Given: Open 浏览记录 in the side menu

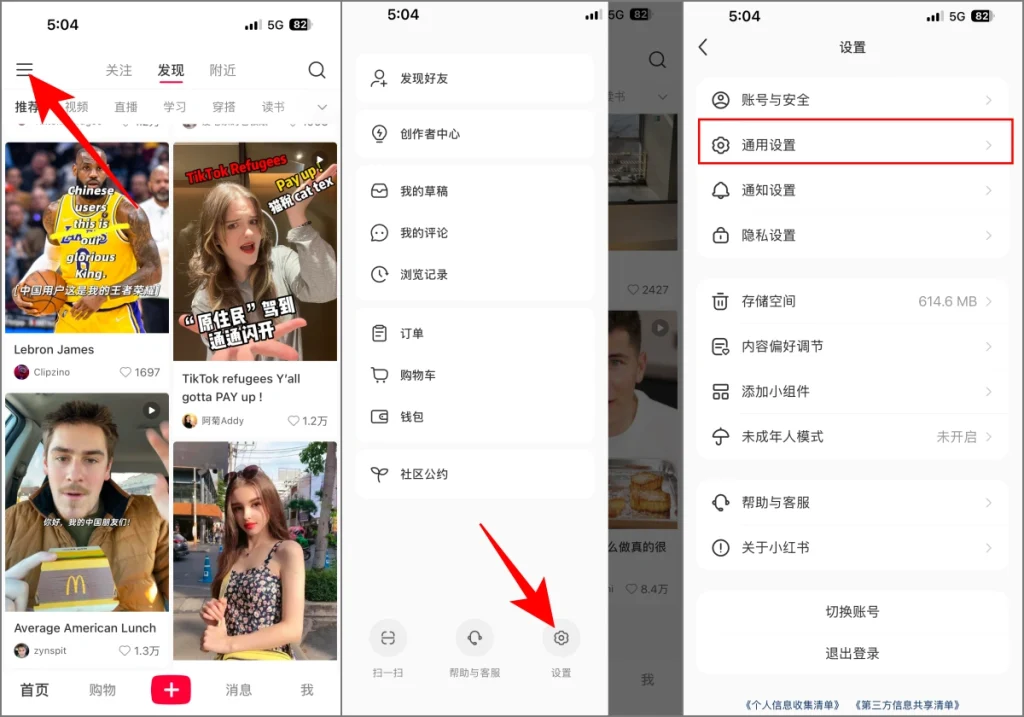Looking at the screenshot, I should click(475, 275).
